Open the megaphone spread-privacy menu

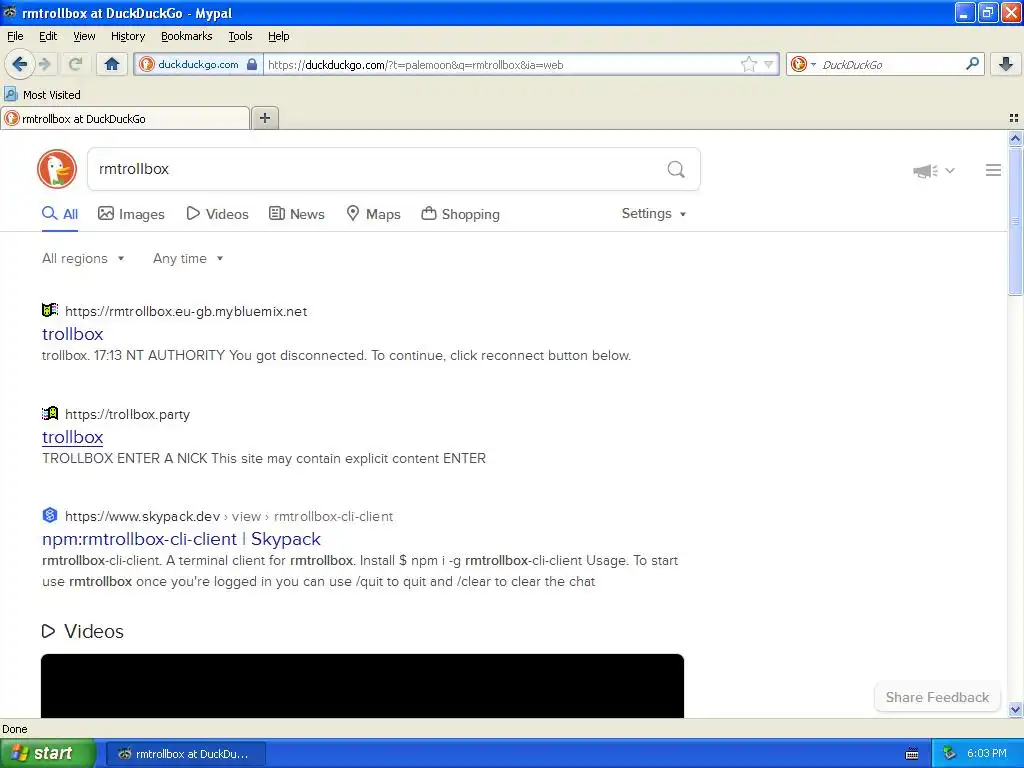(x=934, y=170)
